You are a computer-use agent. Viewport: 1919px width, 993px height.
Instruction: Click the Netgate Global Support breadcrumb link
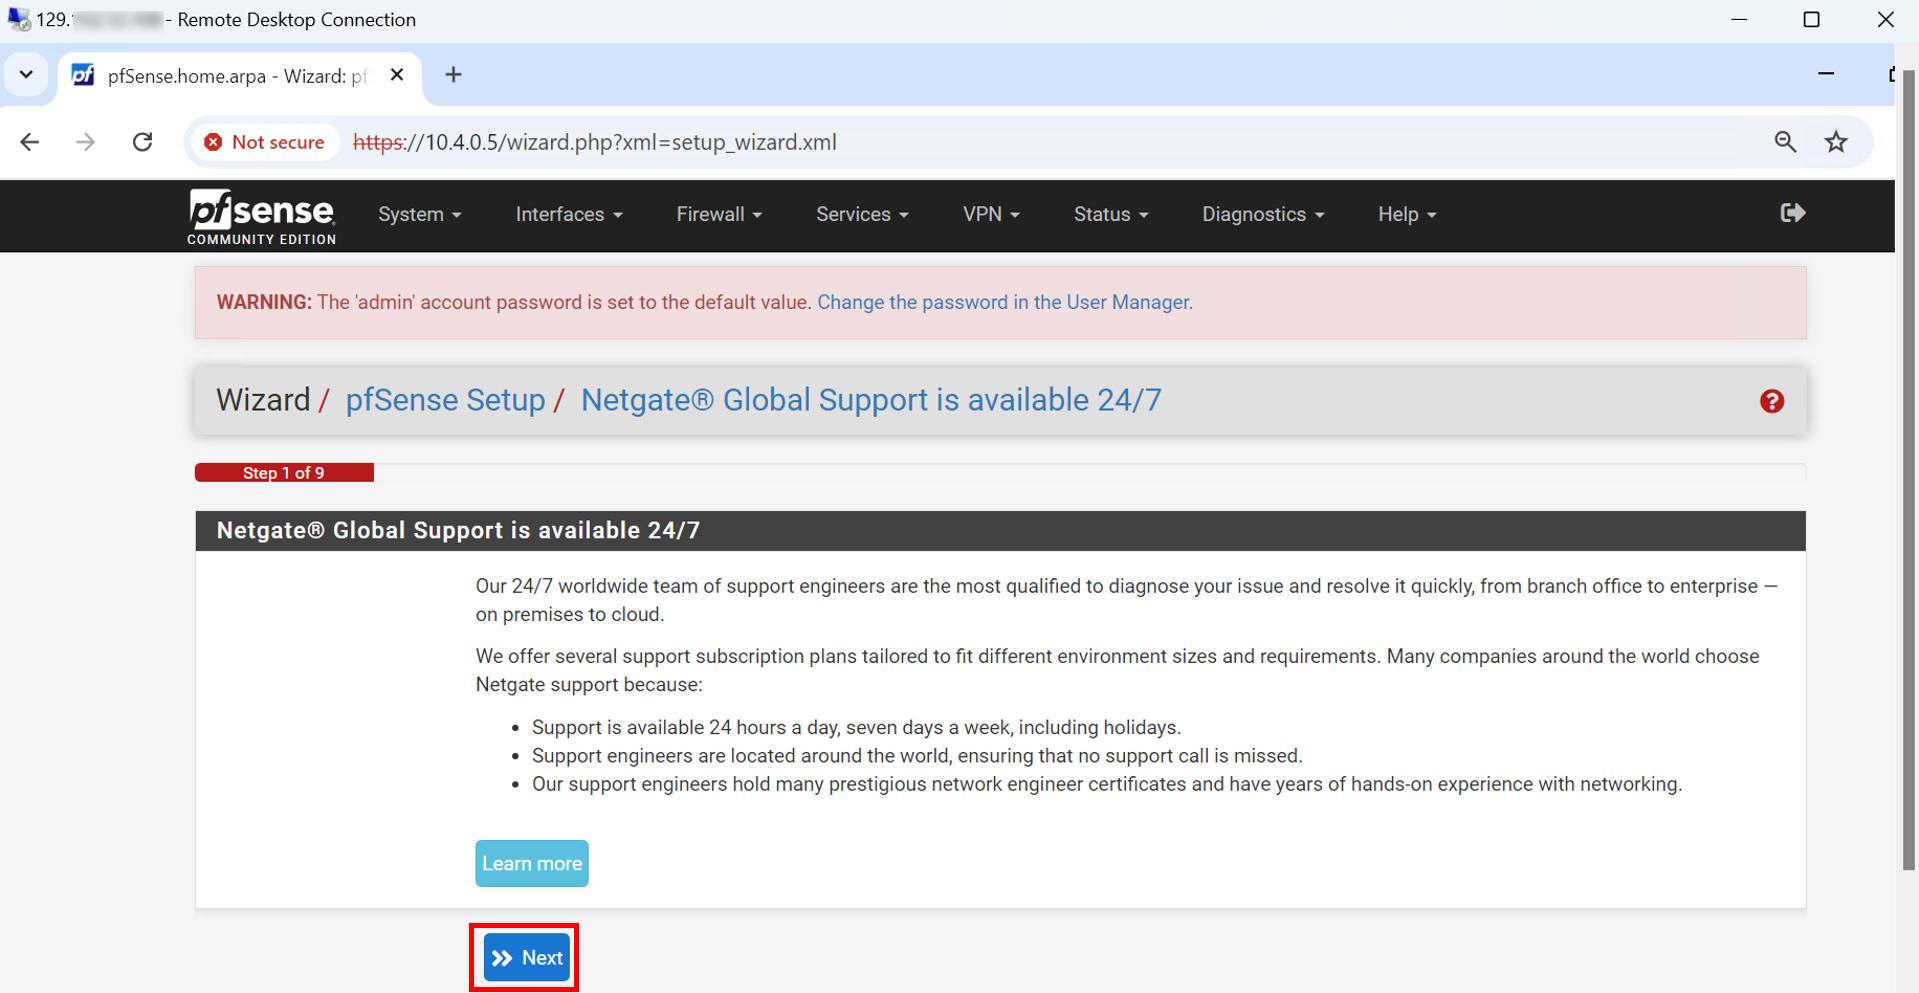(x=871, y=400)
